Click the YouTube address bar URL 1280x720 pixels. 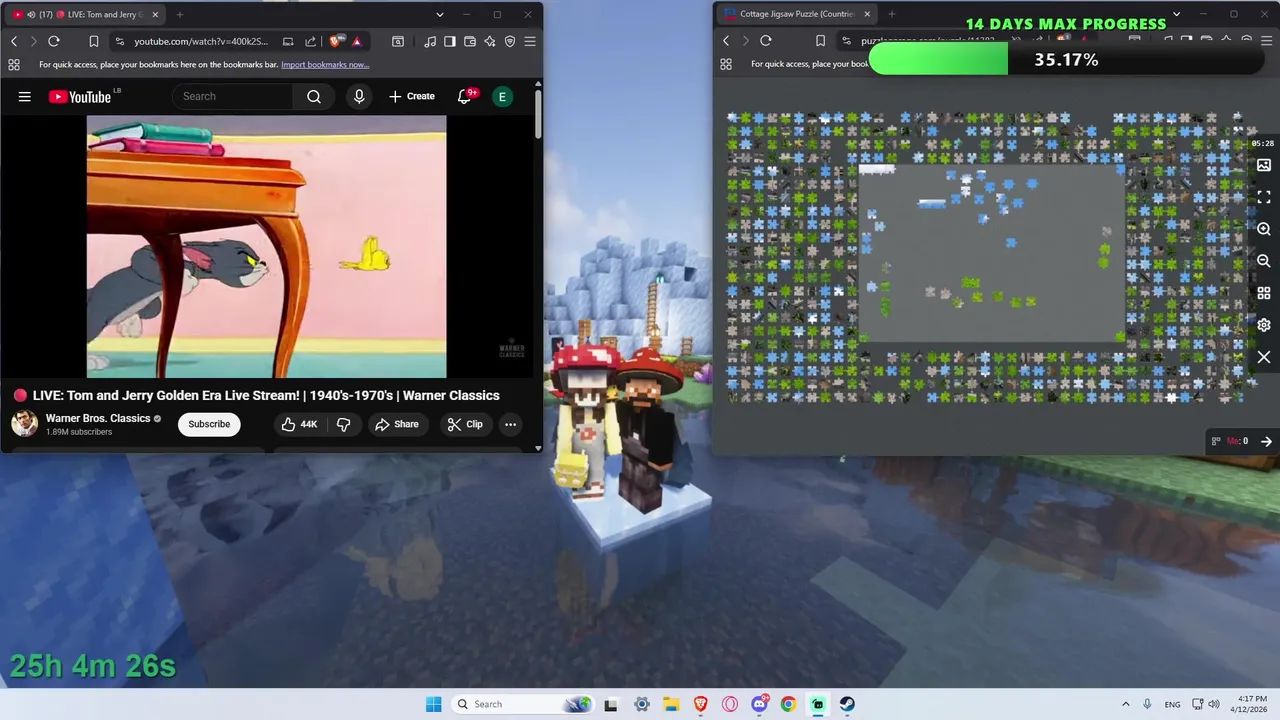(x=201, y=41)
